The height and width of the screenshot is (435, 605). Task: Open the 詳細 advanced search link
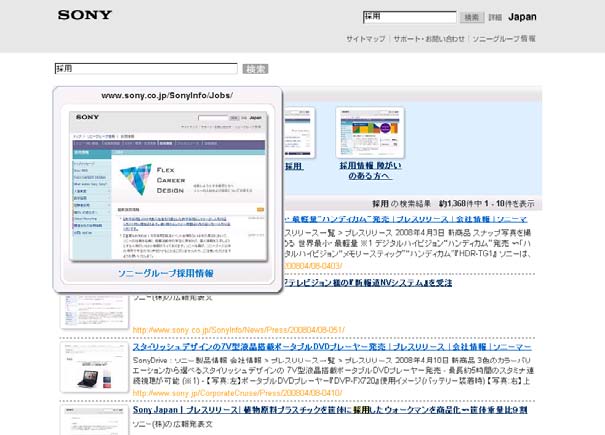(495, 17)
